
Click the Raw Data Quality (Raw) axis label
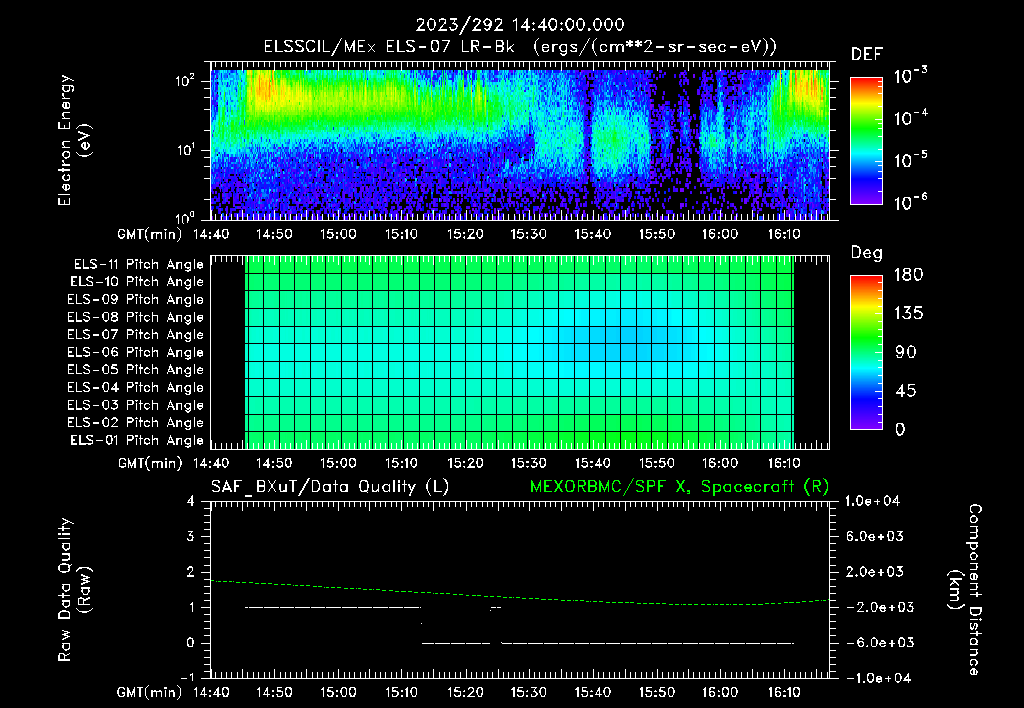[x=74, y=590]
